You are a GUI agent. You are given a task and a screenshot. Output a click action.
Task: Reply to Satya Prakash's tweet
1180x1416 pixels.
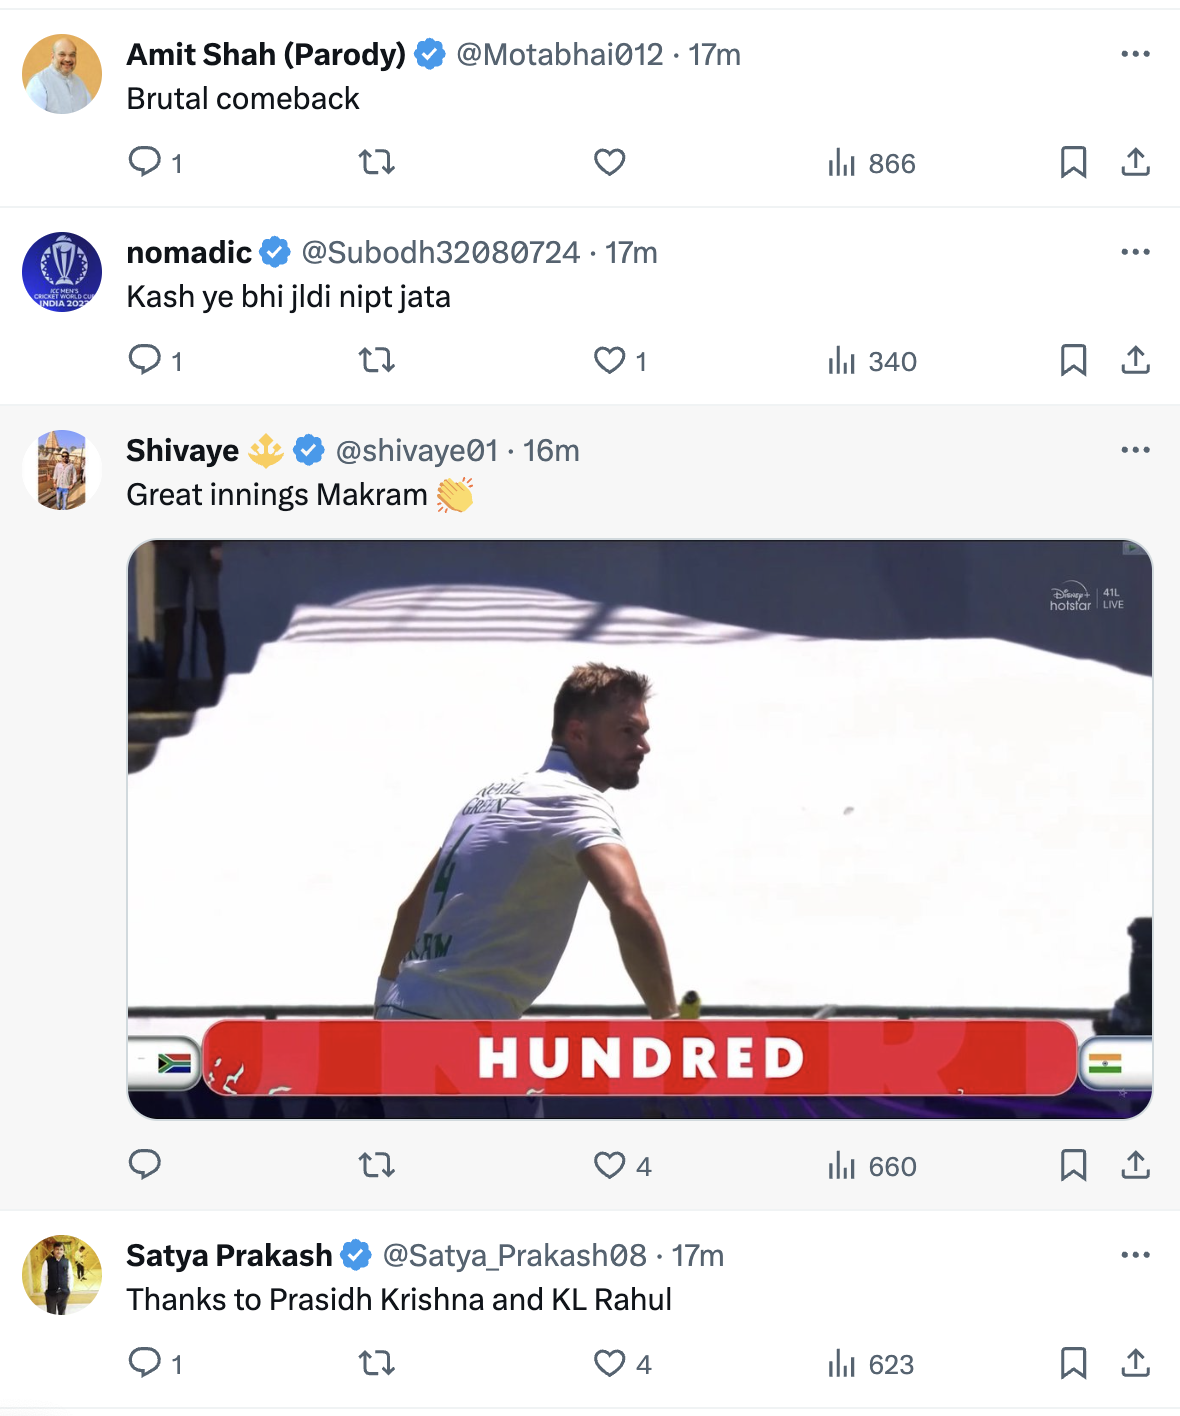point(145,1363)
